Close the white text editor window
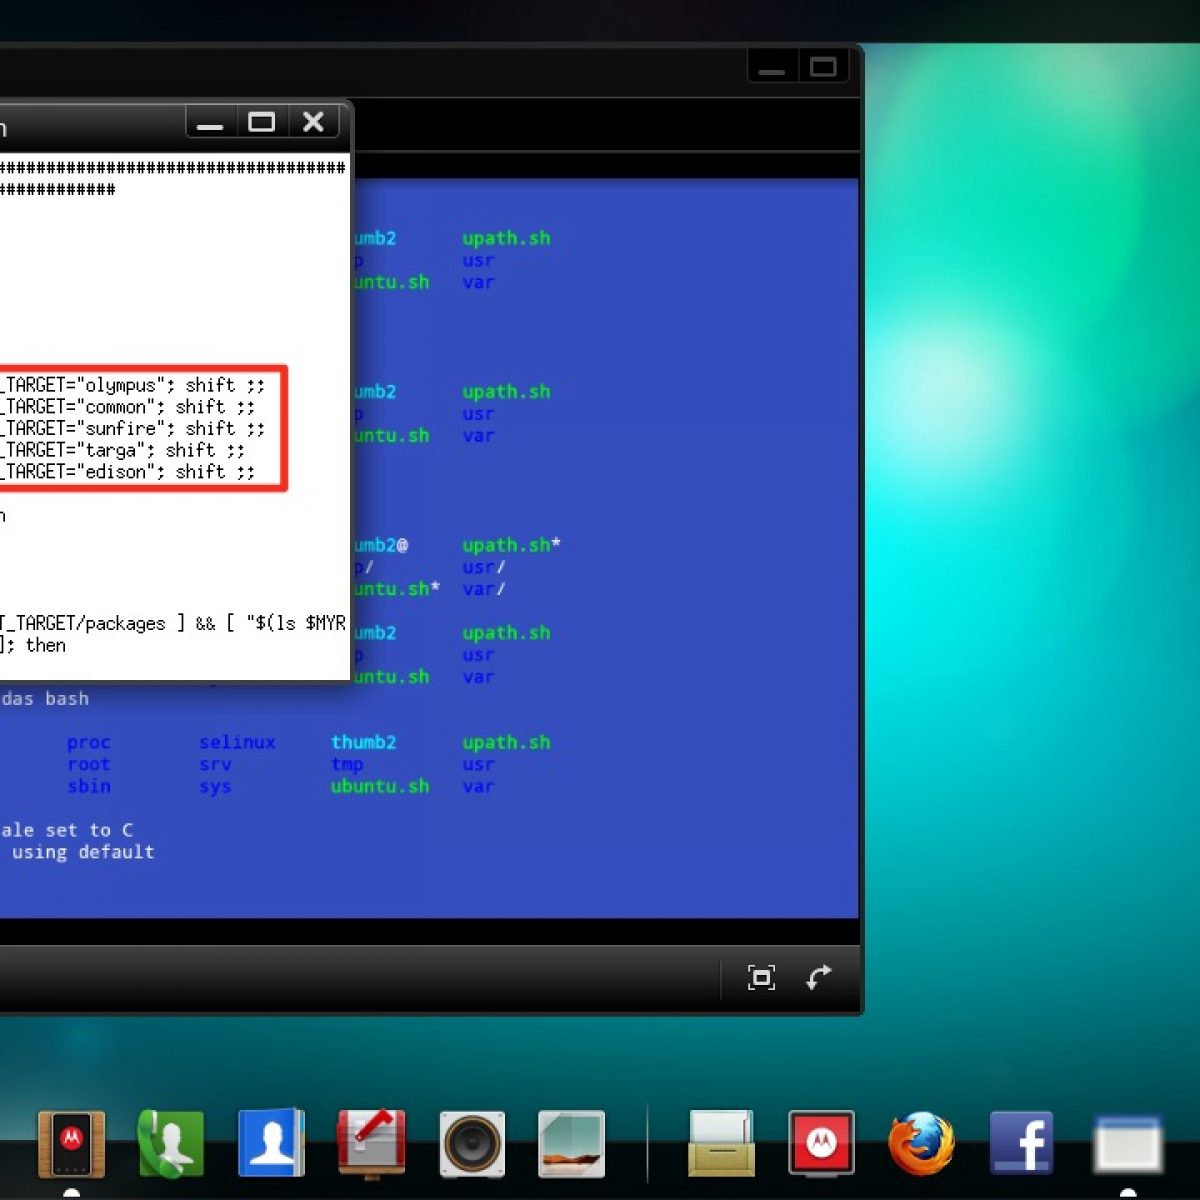The height and width of the screenshot is (1200, 1200). click(x=314, y=123)
